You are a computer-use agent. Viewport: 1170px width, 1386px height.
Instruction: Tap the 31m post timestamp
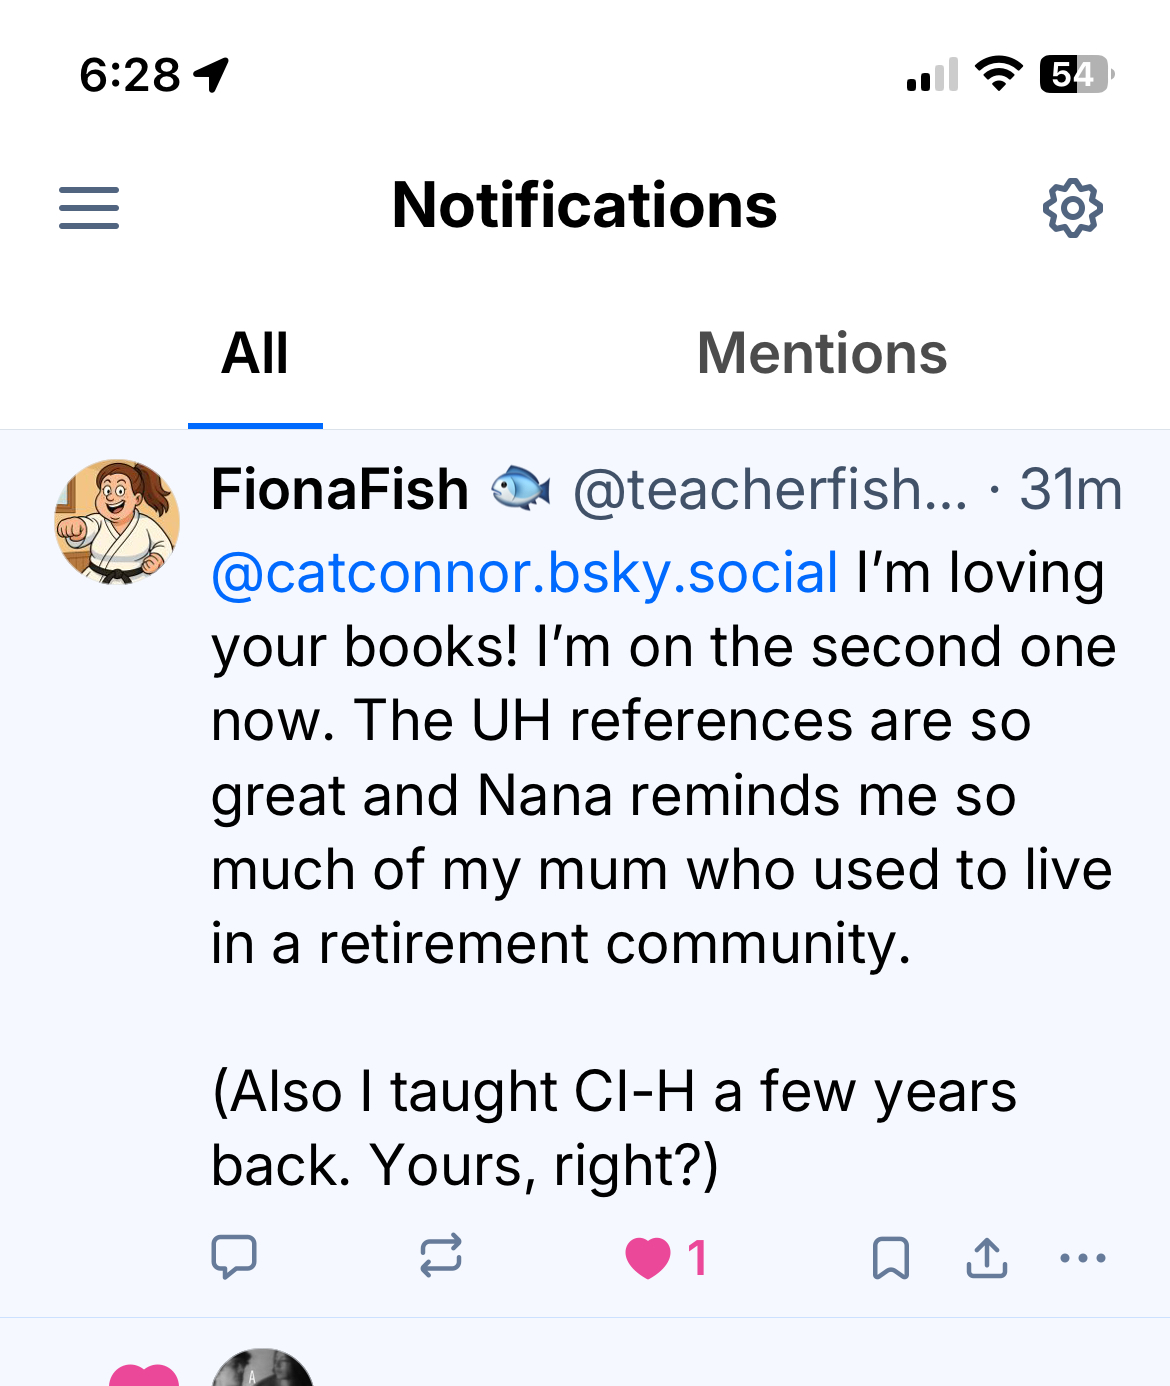click(1070, 491)
